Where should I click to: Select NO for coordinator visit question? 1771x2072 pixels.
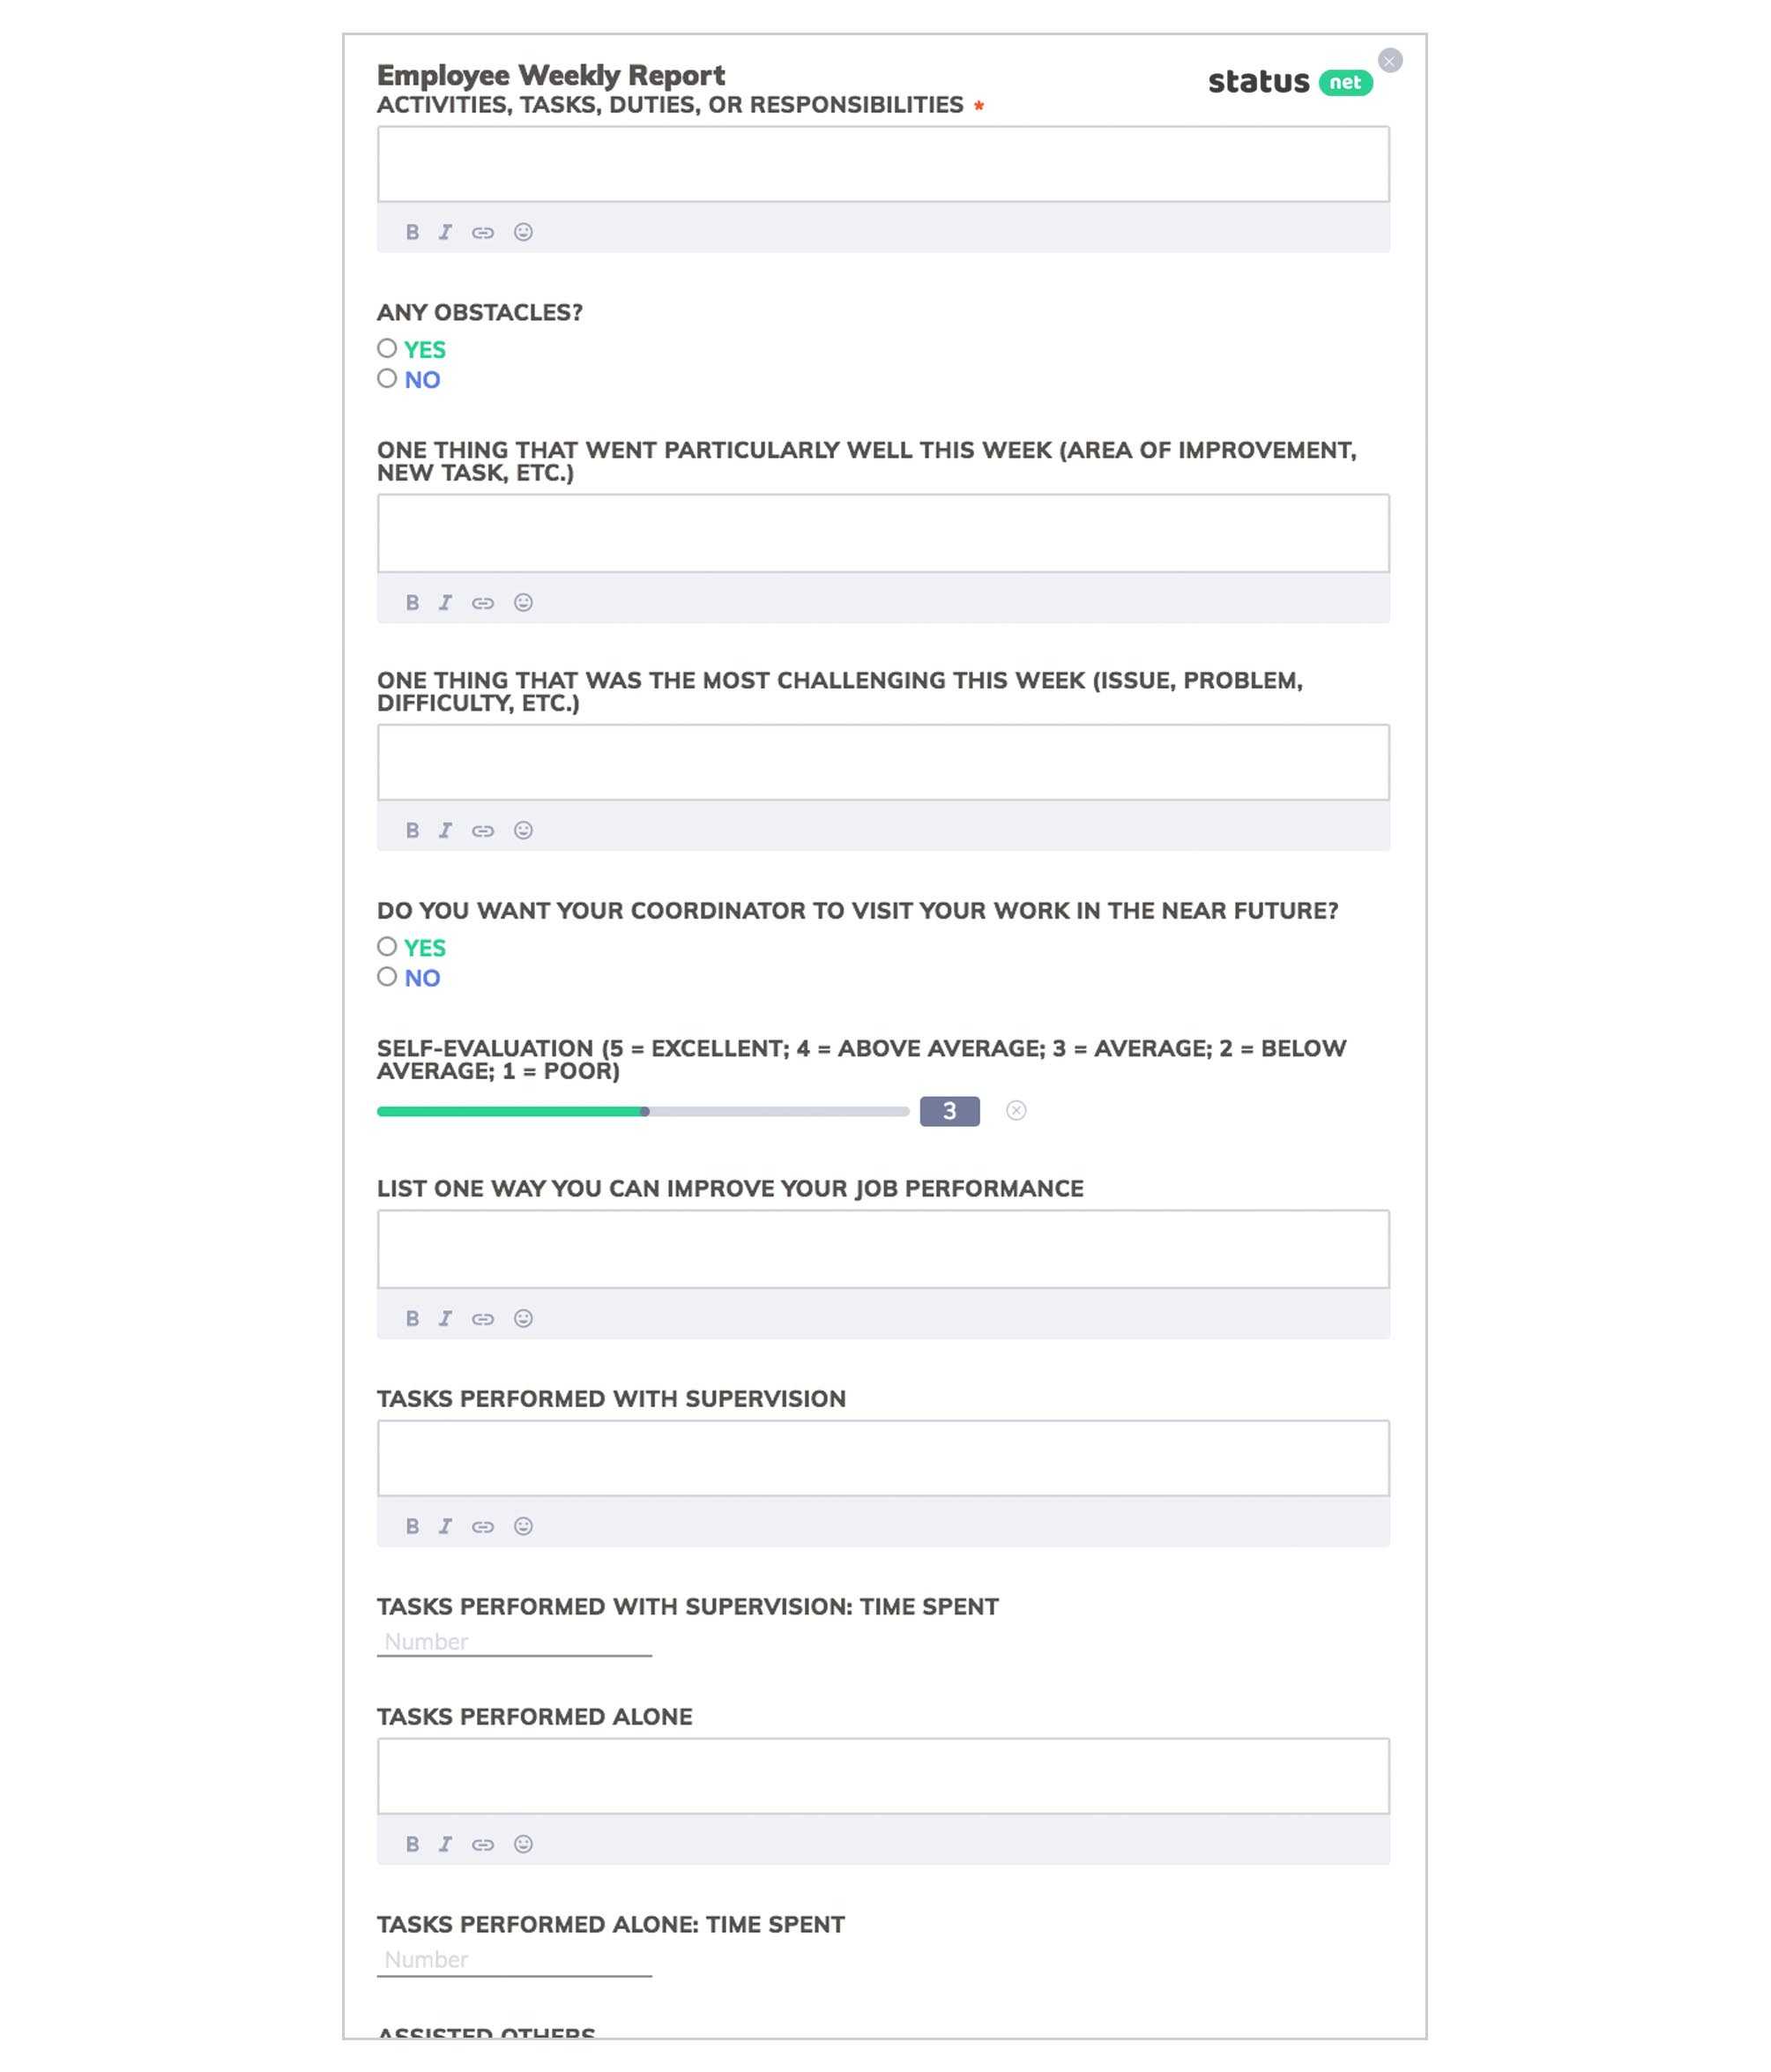pyautogui.click(x=386, y=975)
